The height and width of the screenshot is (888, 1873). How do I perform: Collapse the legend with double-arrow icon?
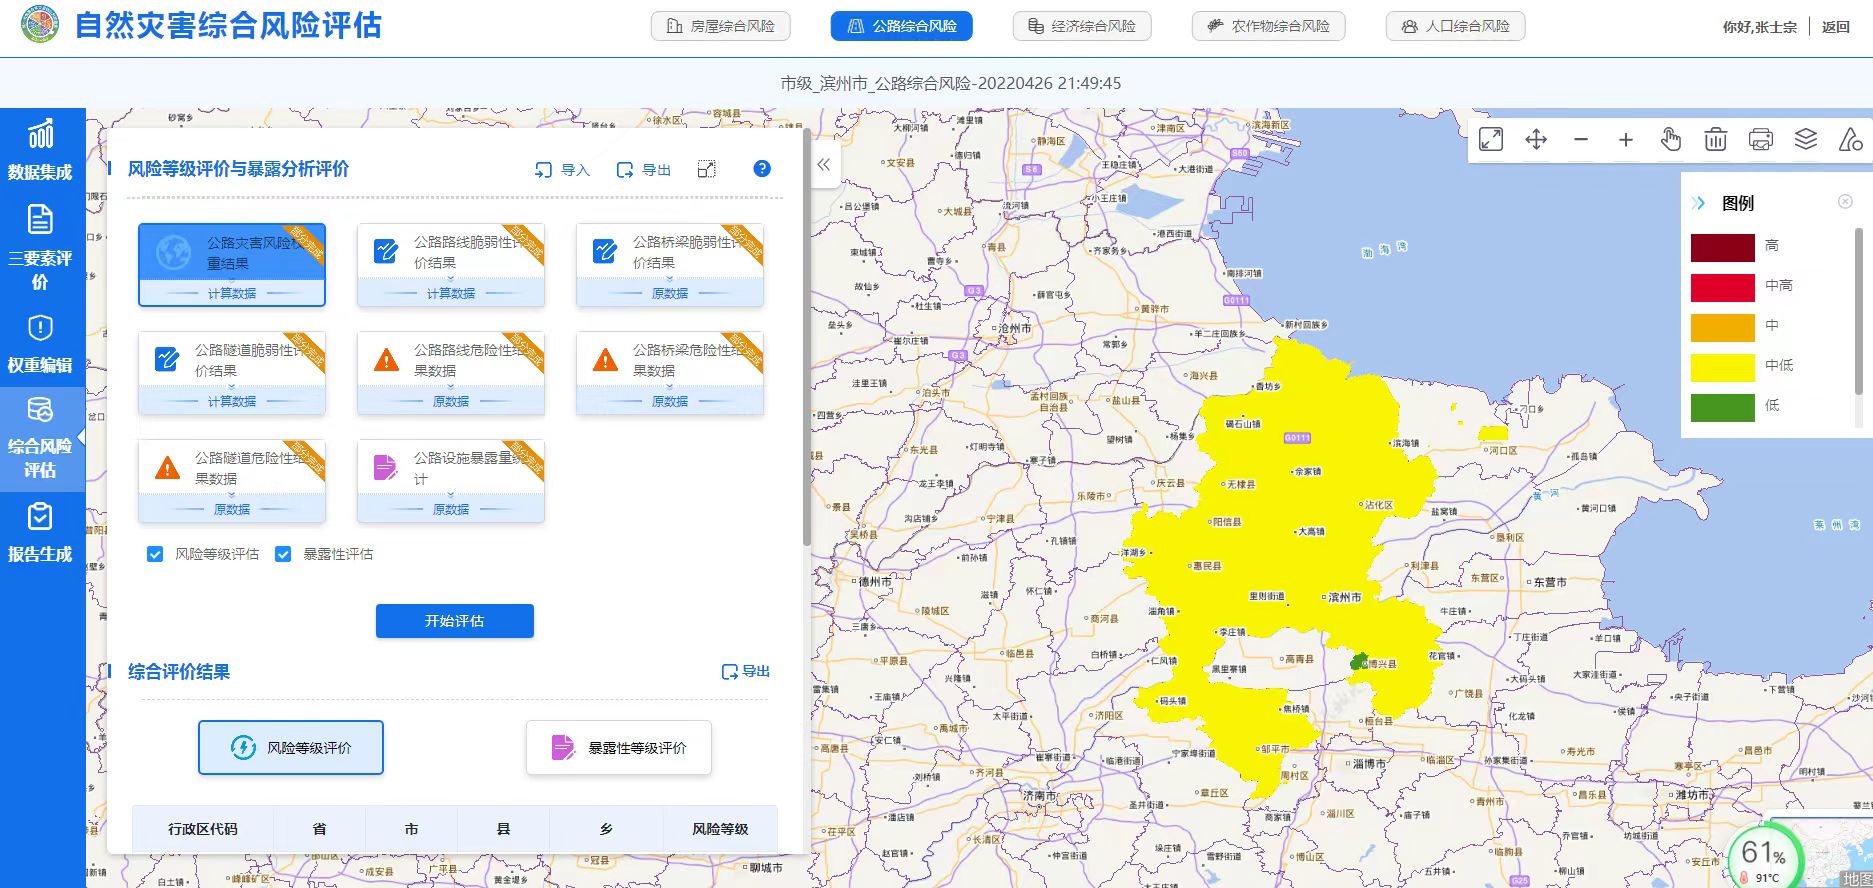pos(1699,203)
